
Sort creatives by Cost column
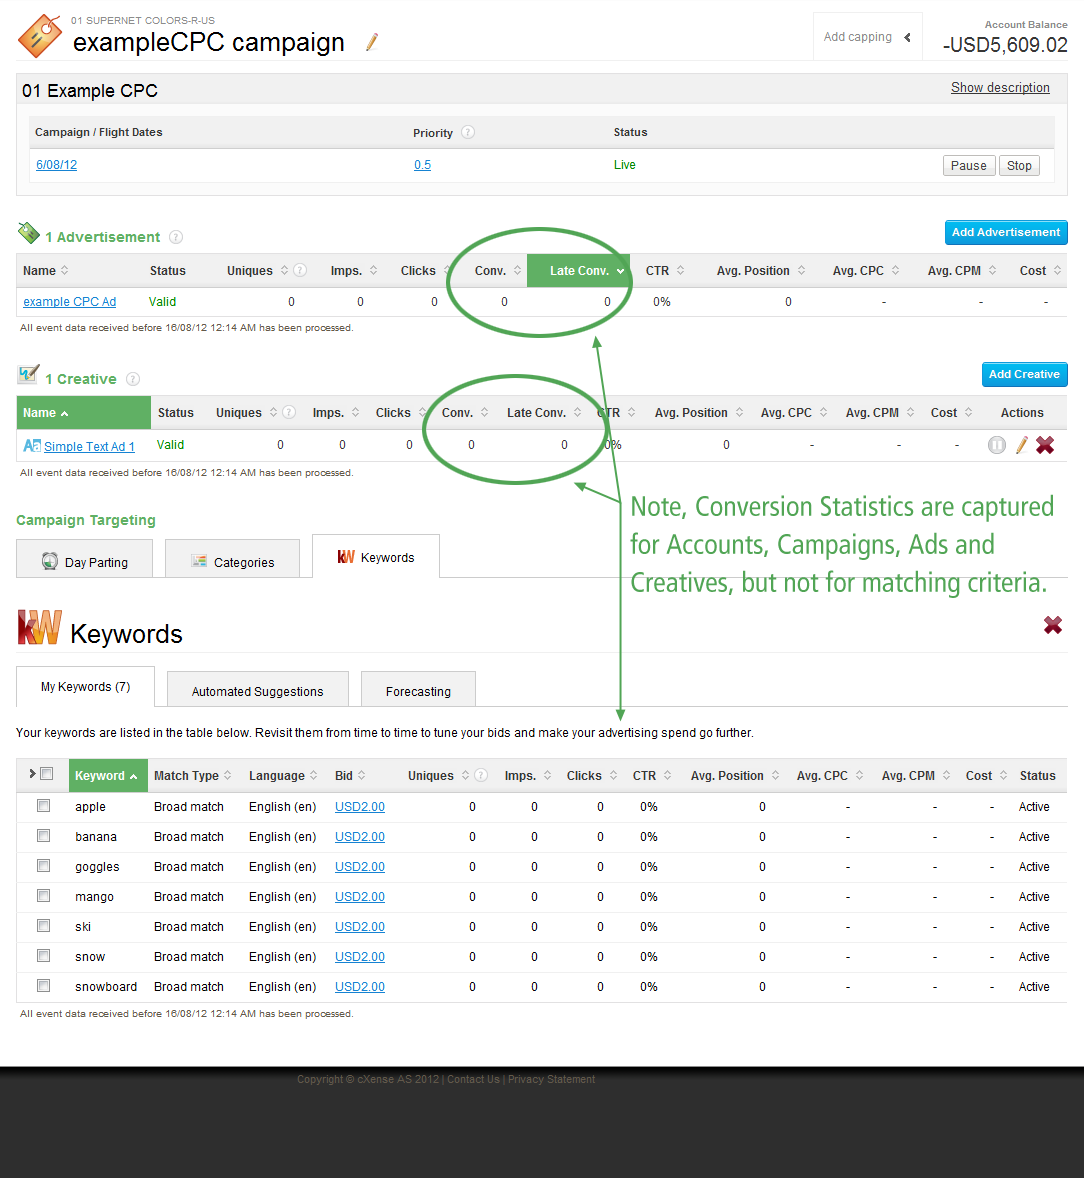click(x=951, y=412)
